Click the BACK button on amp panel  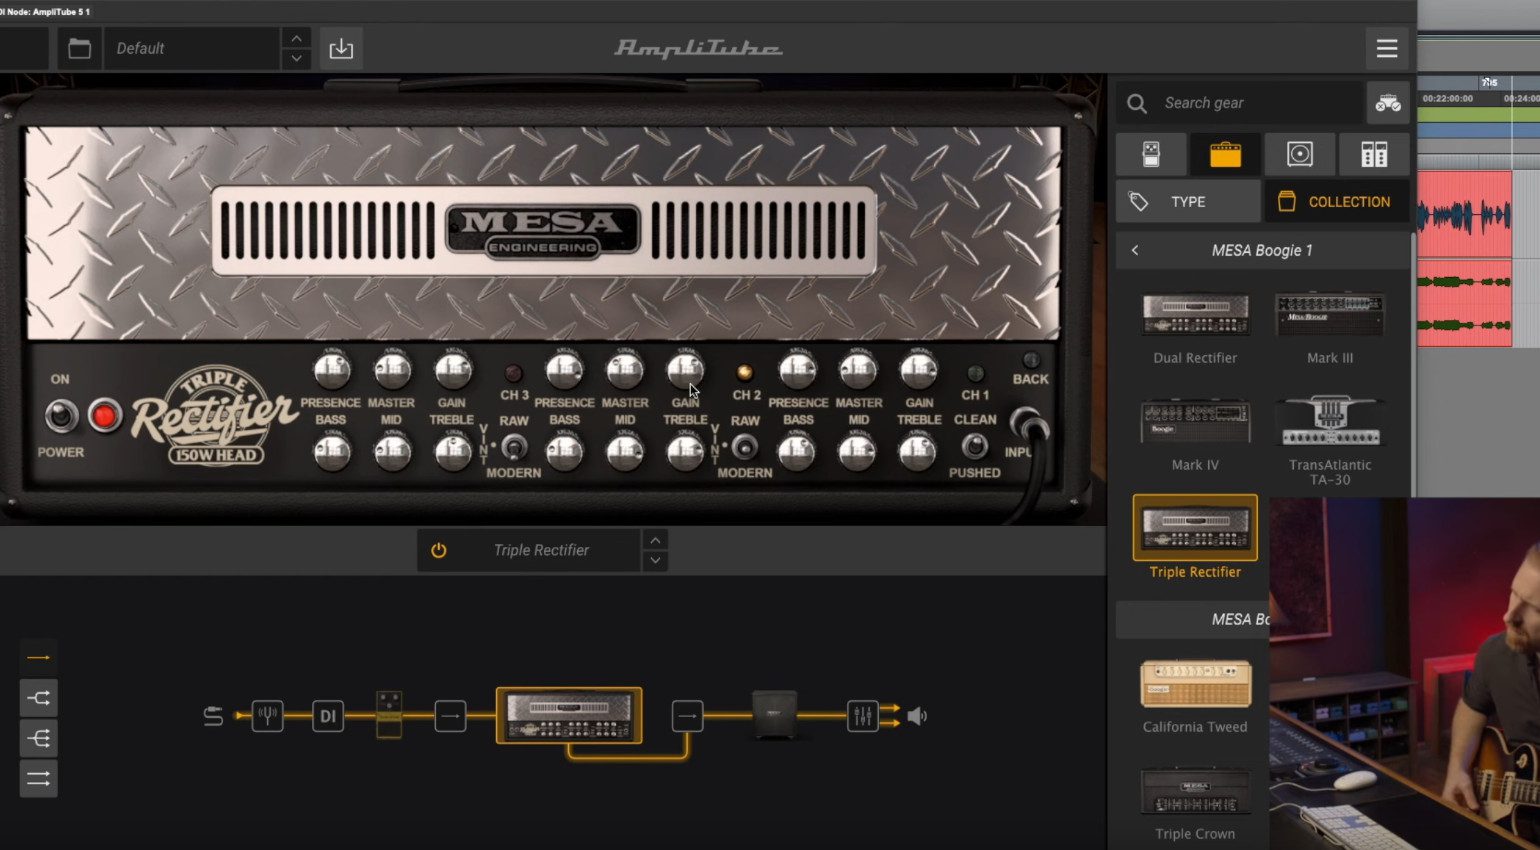(1030, 361)
